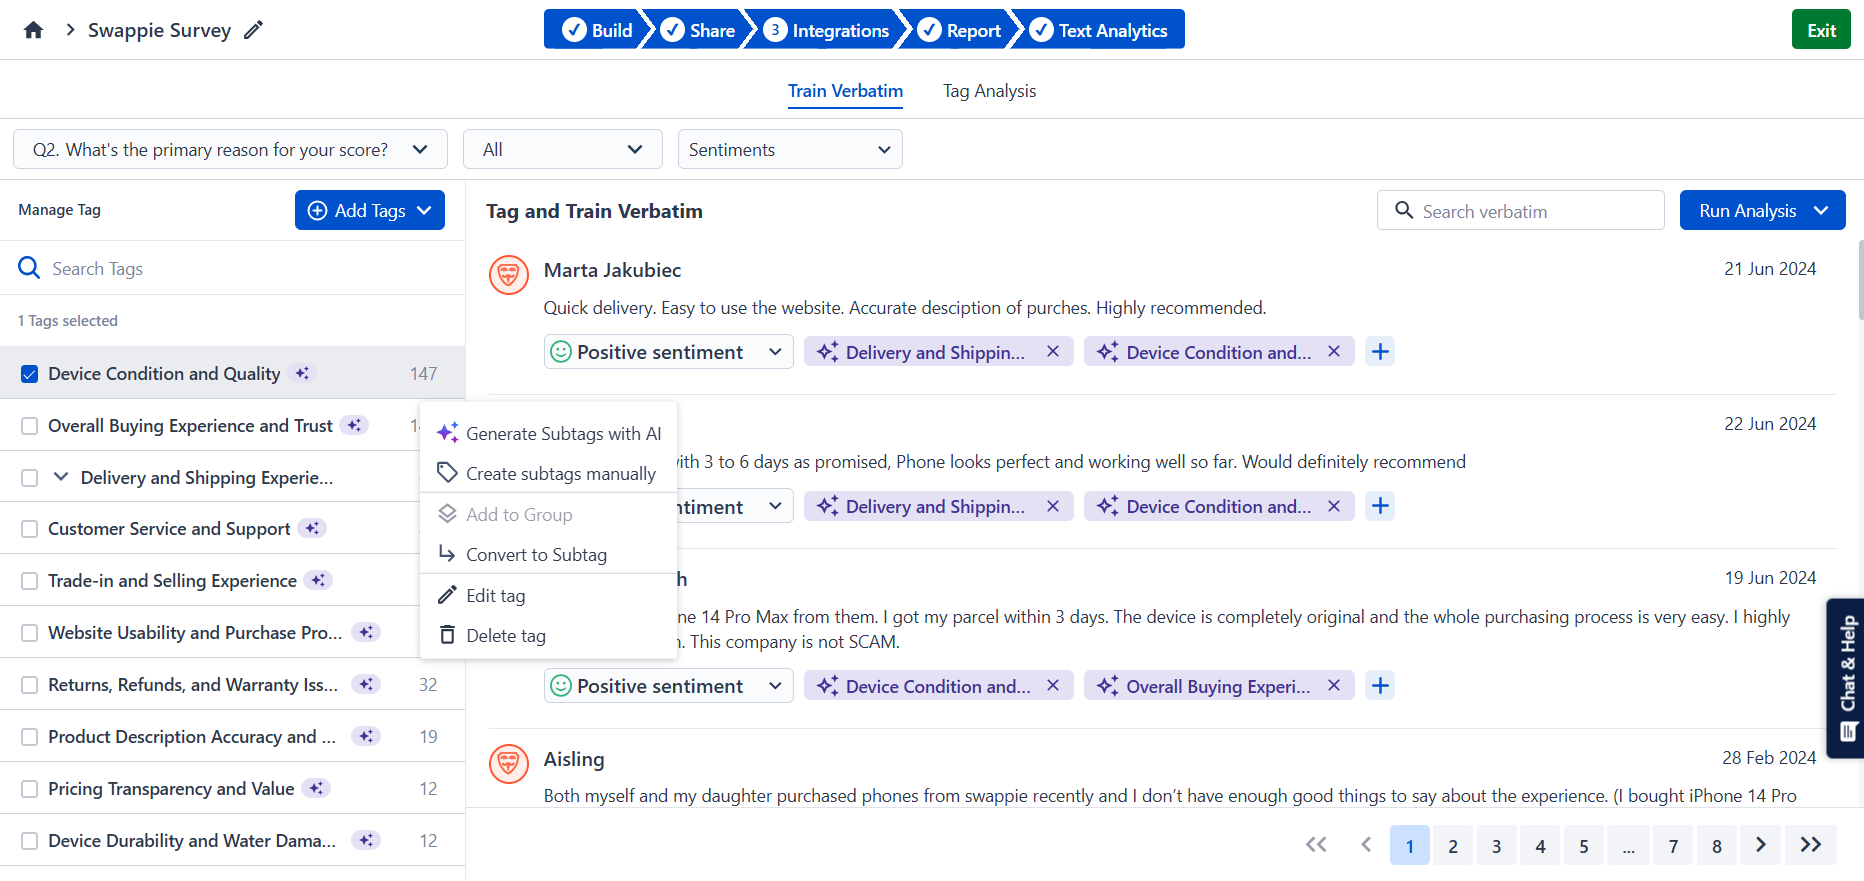1864x881 pixels.
Task: Switch to the Tag Analysis tab
Action: [x=989, y=91]
